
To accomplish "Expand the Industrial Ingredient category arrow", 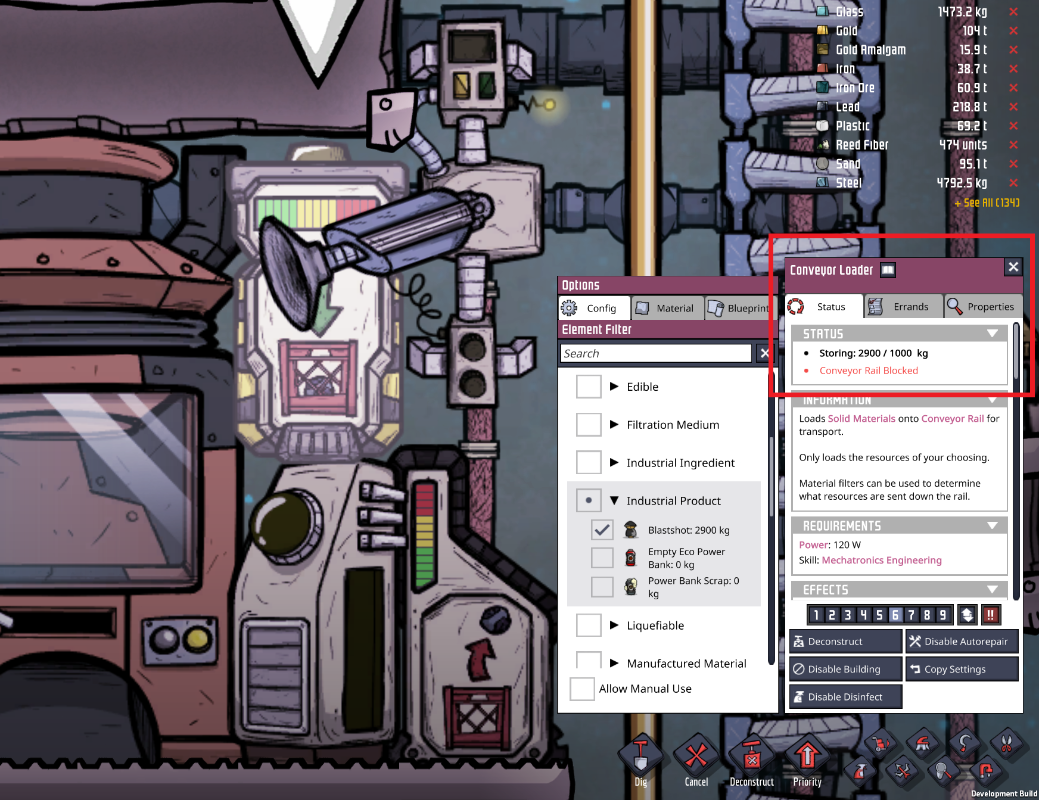I will pos(614,462).
